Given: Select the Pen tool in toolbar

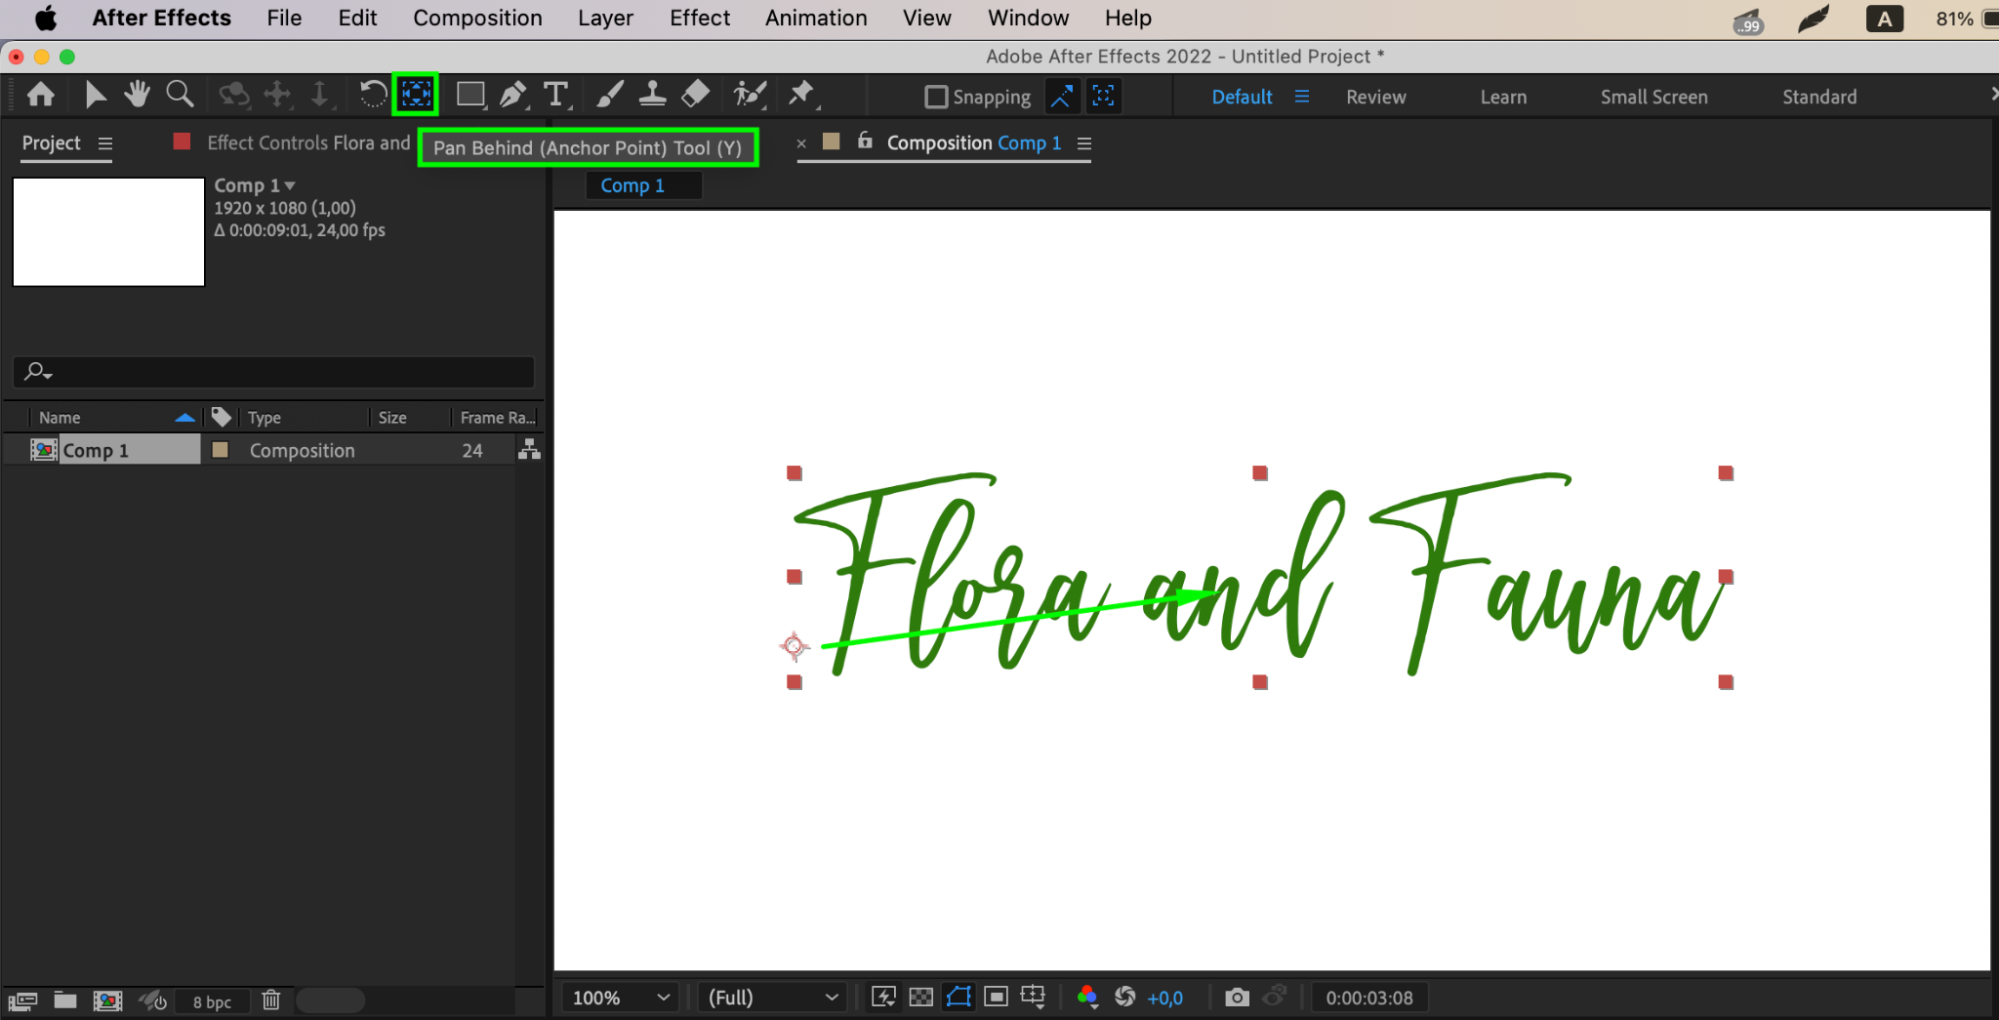Looking at the screenshot, I should (512, 95).
